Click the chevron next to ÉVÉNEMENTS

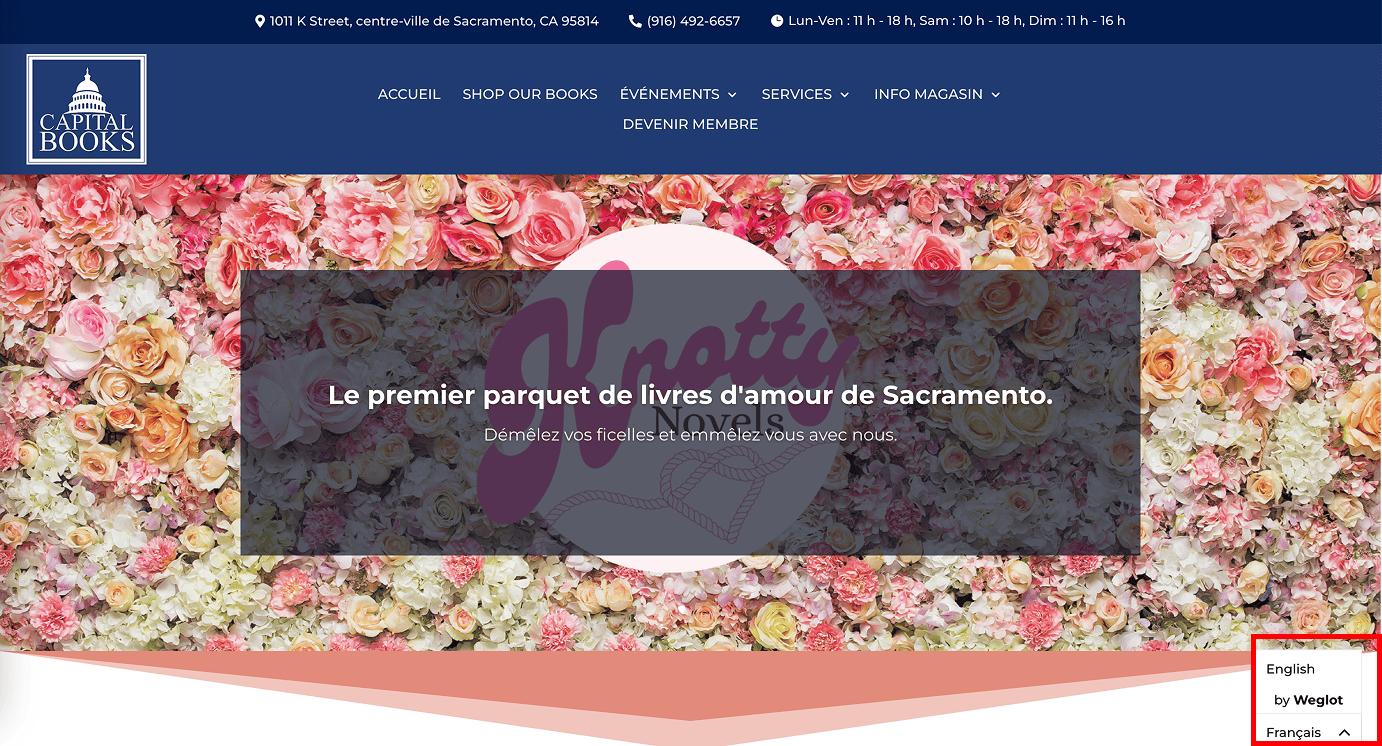click(x=732, y=95)
